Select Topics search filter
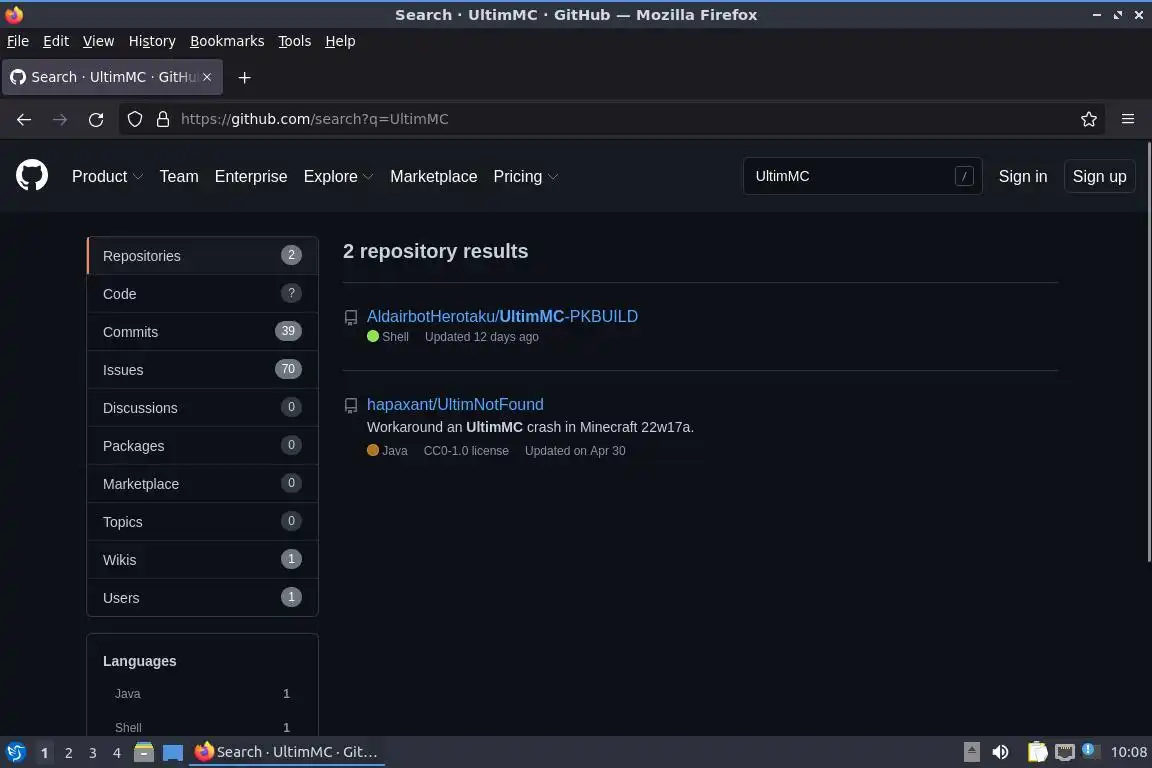The image size is (1152, 768). tap(203, 522)
